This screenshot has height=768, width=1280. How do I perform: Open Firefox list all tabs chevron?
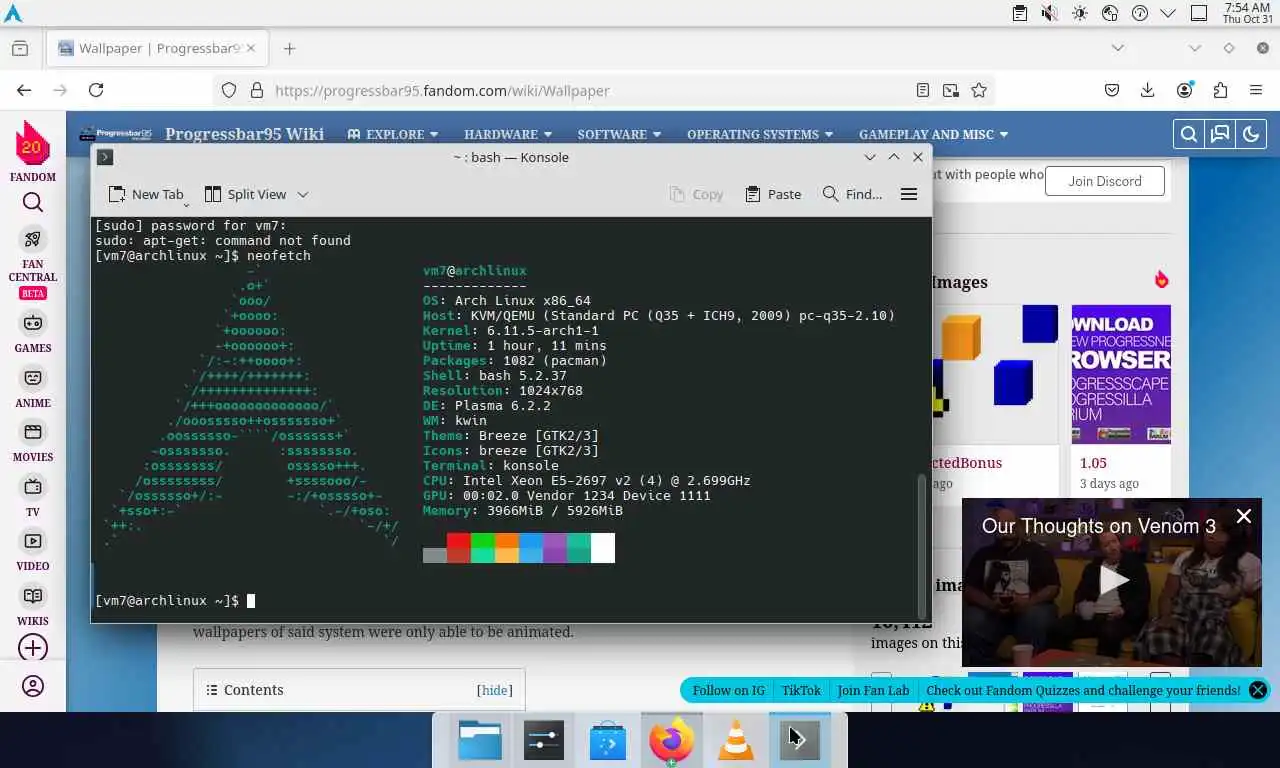point(1118,48)
